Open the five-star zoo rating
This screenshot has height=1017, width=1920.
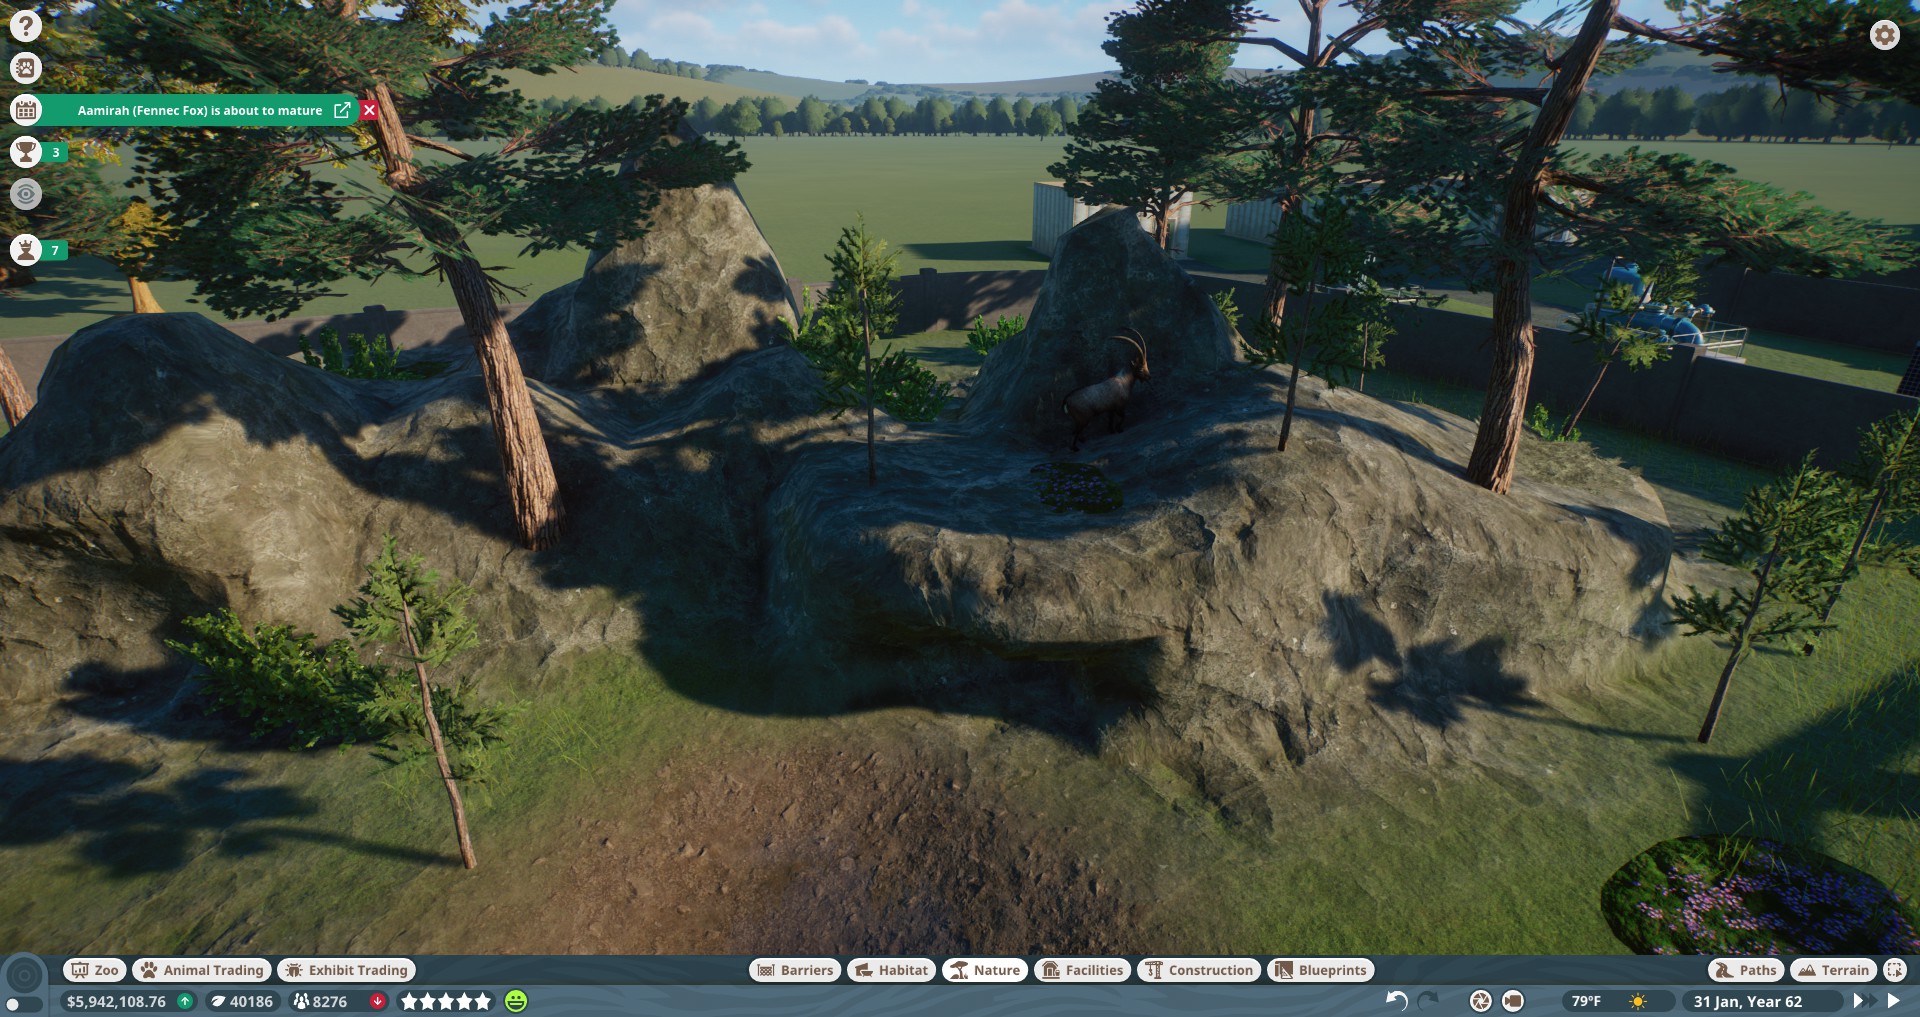pyautogui.click(x=446, y=1001)
